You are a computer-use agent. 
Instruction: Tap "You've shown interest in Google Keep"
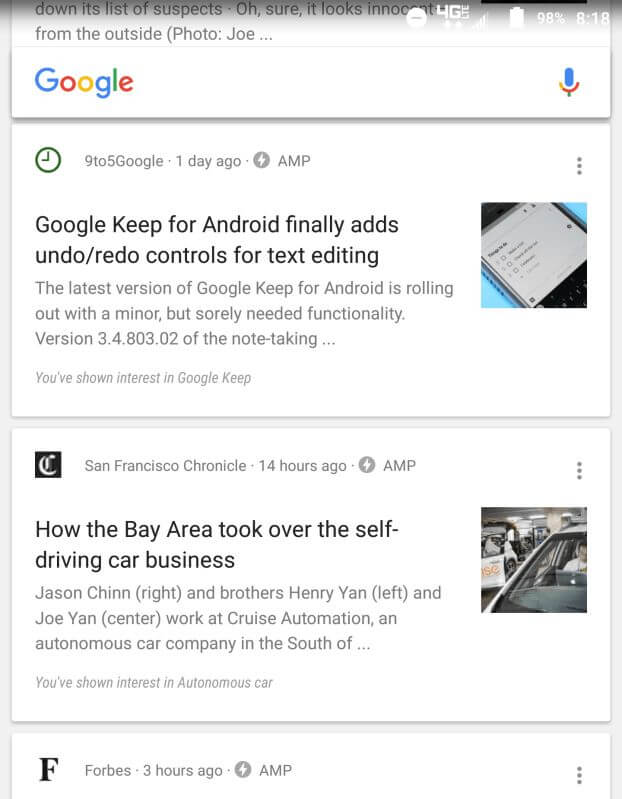pos(143,378)
